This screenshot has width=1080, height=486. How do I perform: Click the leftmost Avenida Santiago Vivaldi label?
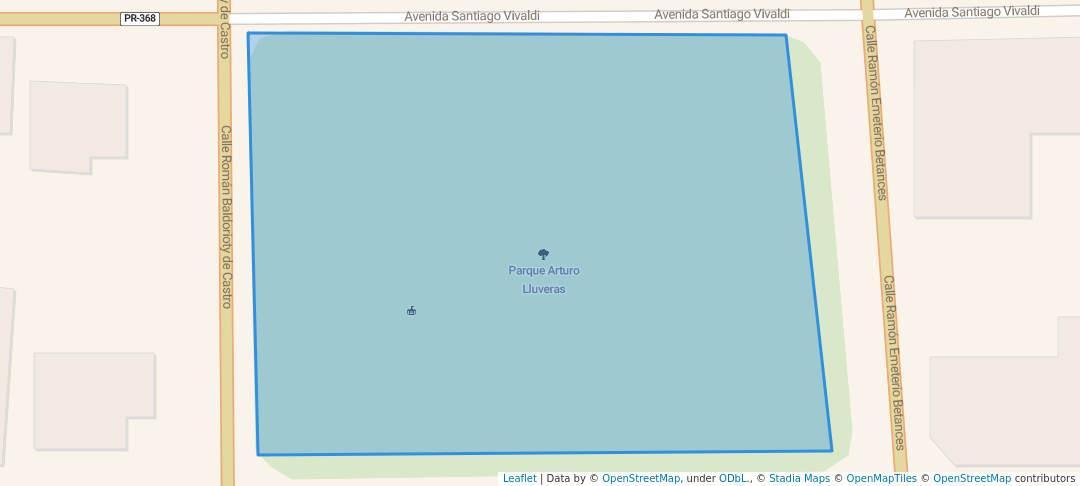click(472, 16)
